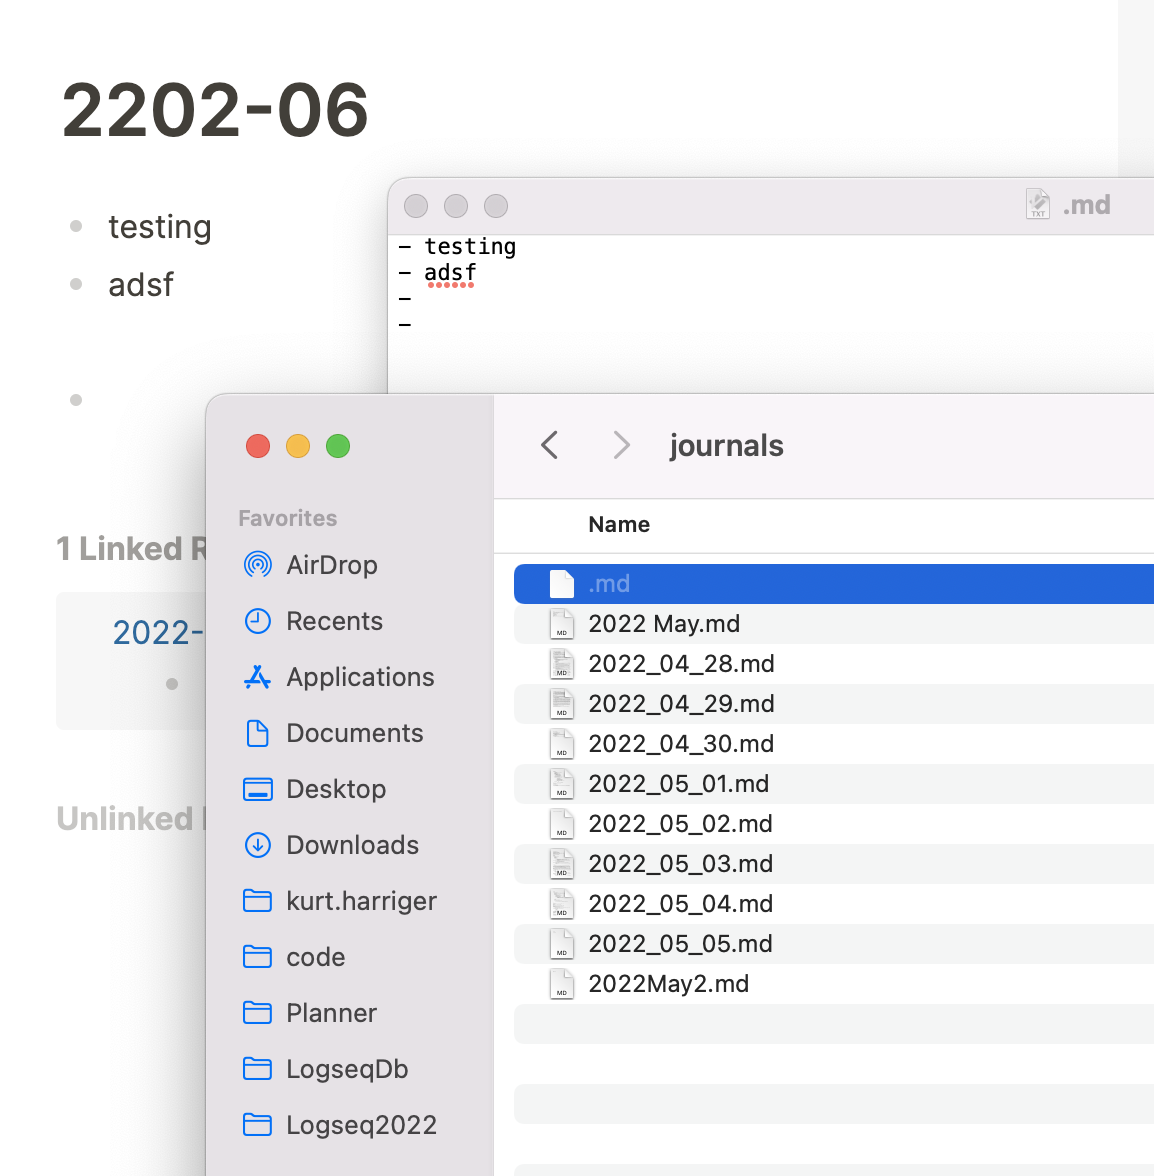Expand the Unlinked References section
1154x1176 pixels.
(130, 819)
